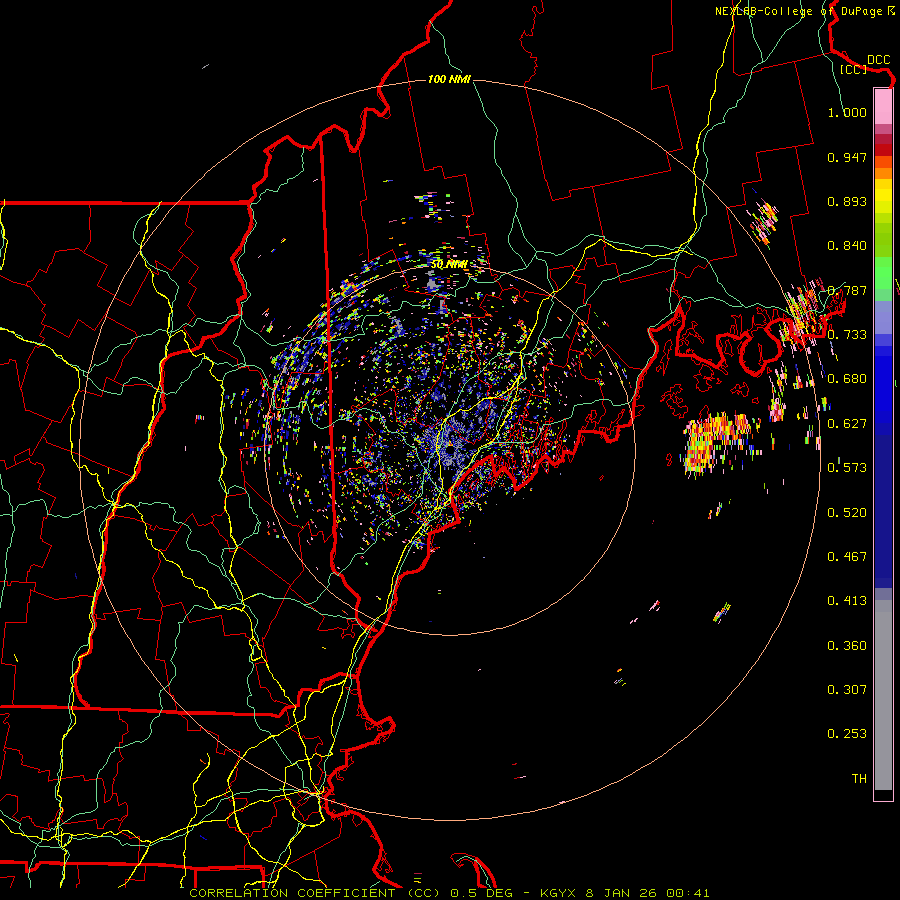Pick the red colorbar segment above 0.947
This screenshot has height=900, width=900.
[883, 150]
